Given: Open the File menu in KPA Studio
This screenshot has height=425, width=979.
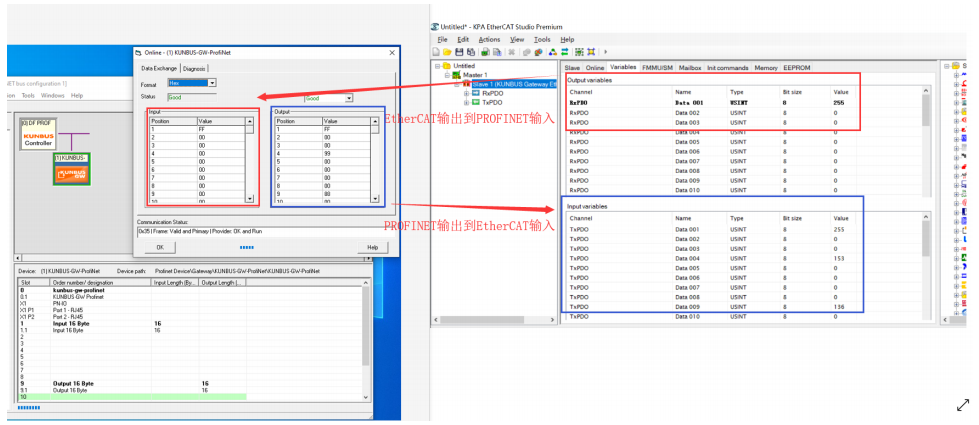Looking at the screenshot, I should 442,39.
